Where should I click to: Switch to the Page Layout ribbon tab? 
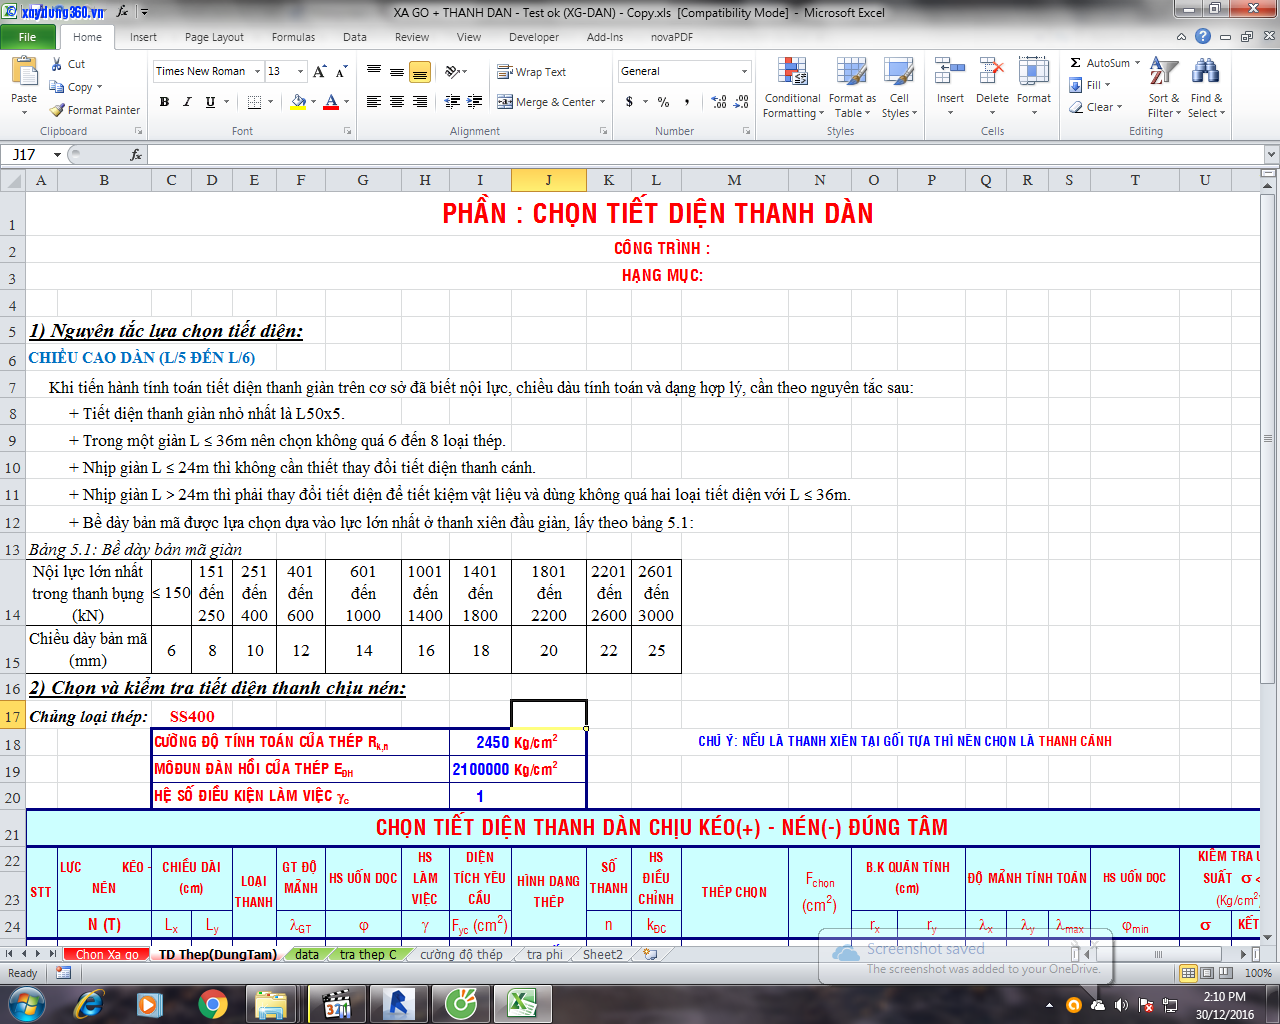click(x=214, y=37)
